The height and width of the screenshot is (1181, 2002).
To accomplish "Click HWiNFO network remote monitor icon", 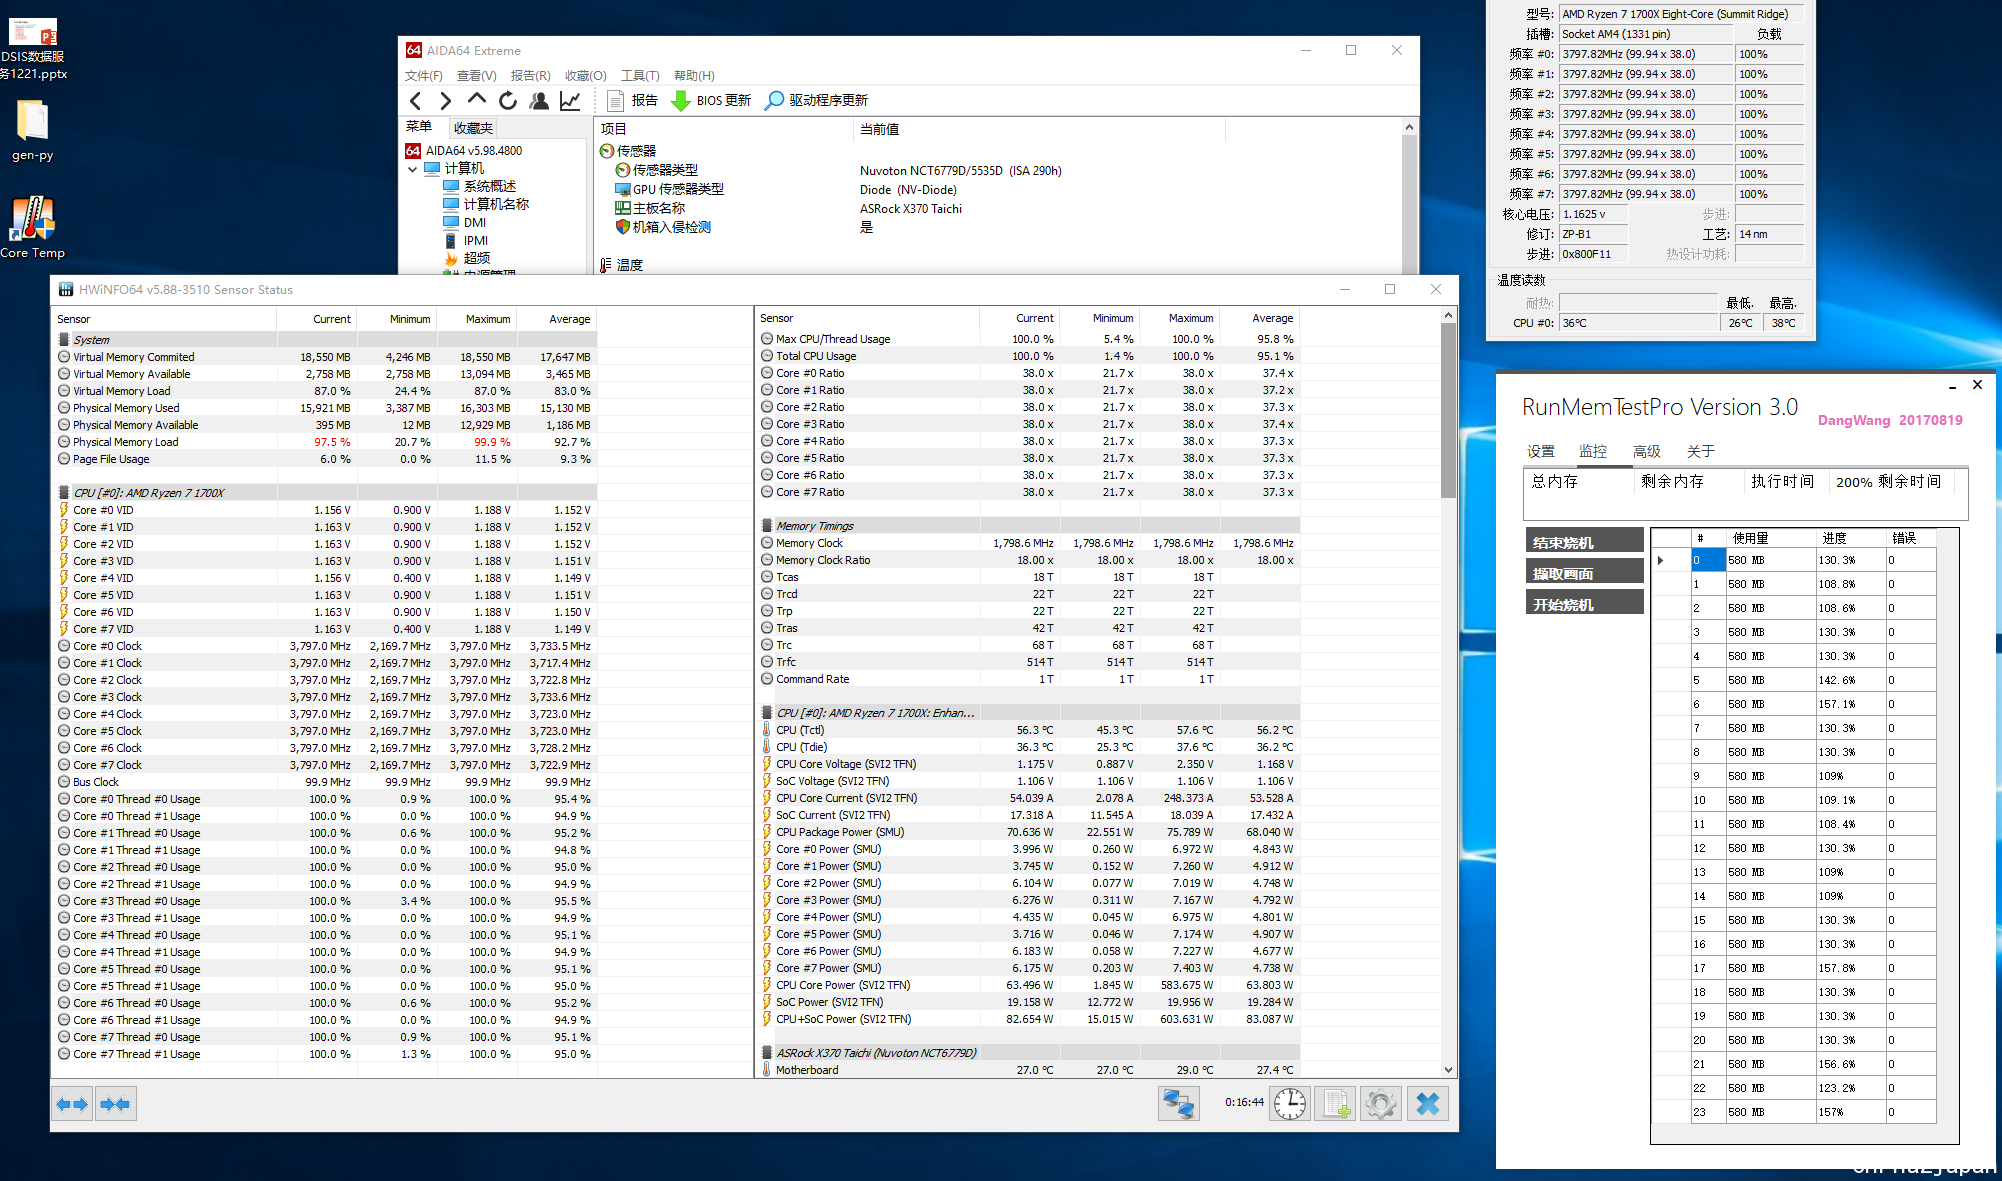I will pos(1179,1104).
